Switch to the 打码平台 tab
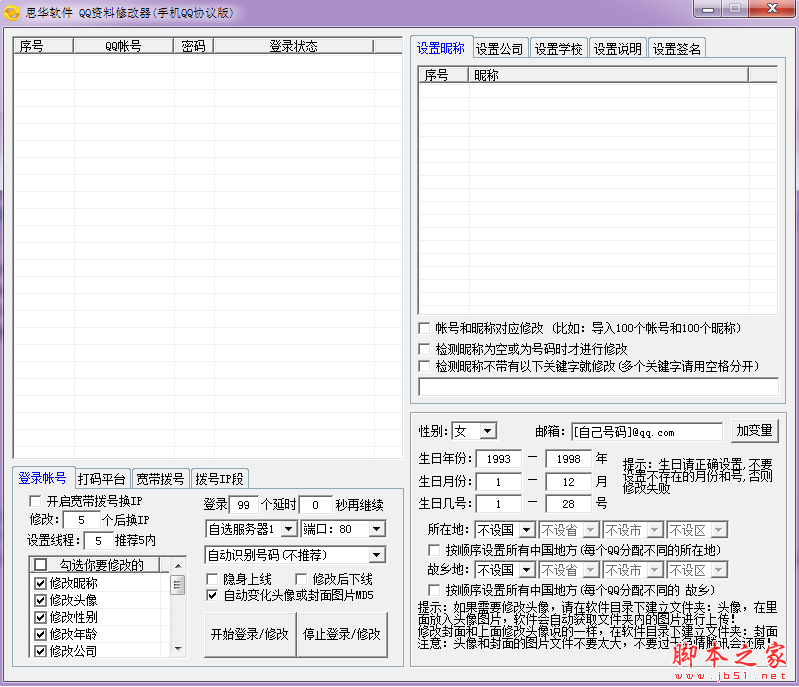The height and width of the screenshot is (687, 799). click(102, 478)
